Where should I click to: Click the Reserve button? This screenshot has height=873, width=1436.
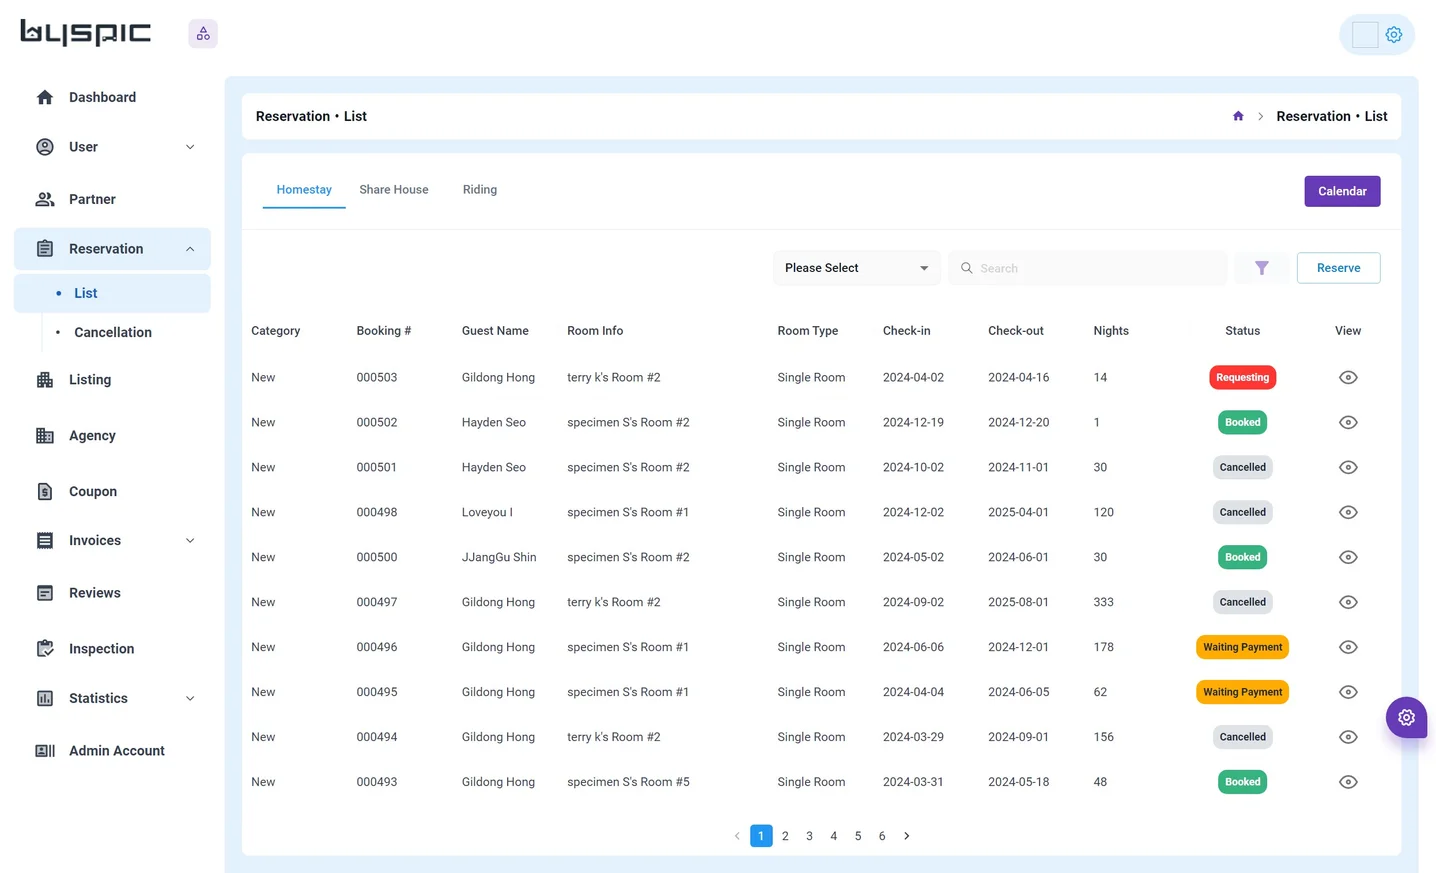[x=1338, y=268]
